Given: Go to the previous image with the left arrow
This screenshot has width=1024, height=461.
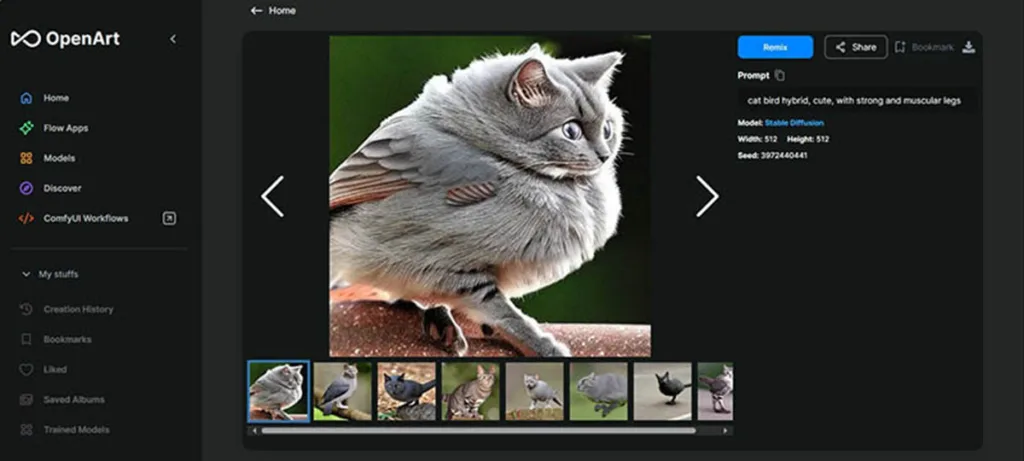Looking at the screenshot, I should point(272,196).
